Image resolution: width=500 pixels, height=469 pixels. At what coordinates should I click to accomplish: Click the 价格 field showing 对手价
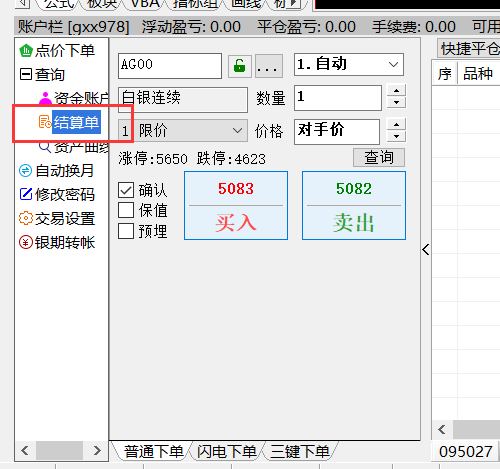click(x=337, y=132)
